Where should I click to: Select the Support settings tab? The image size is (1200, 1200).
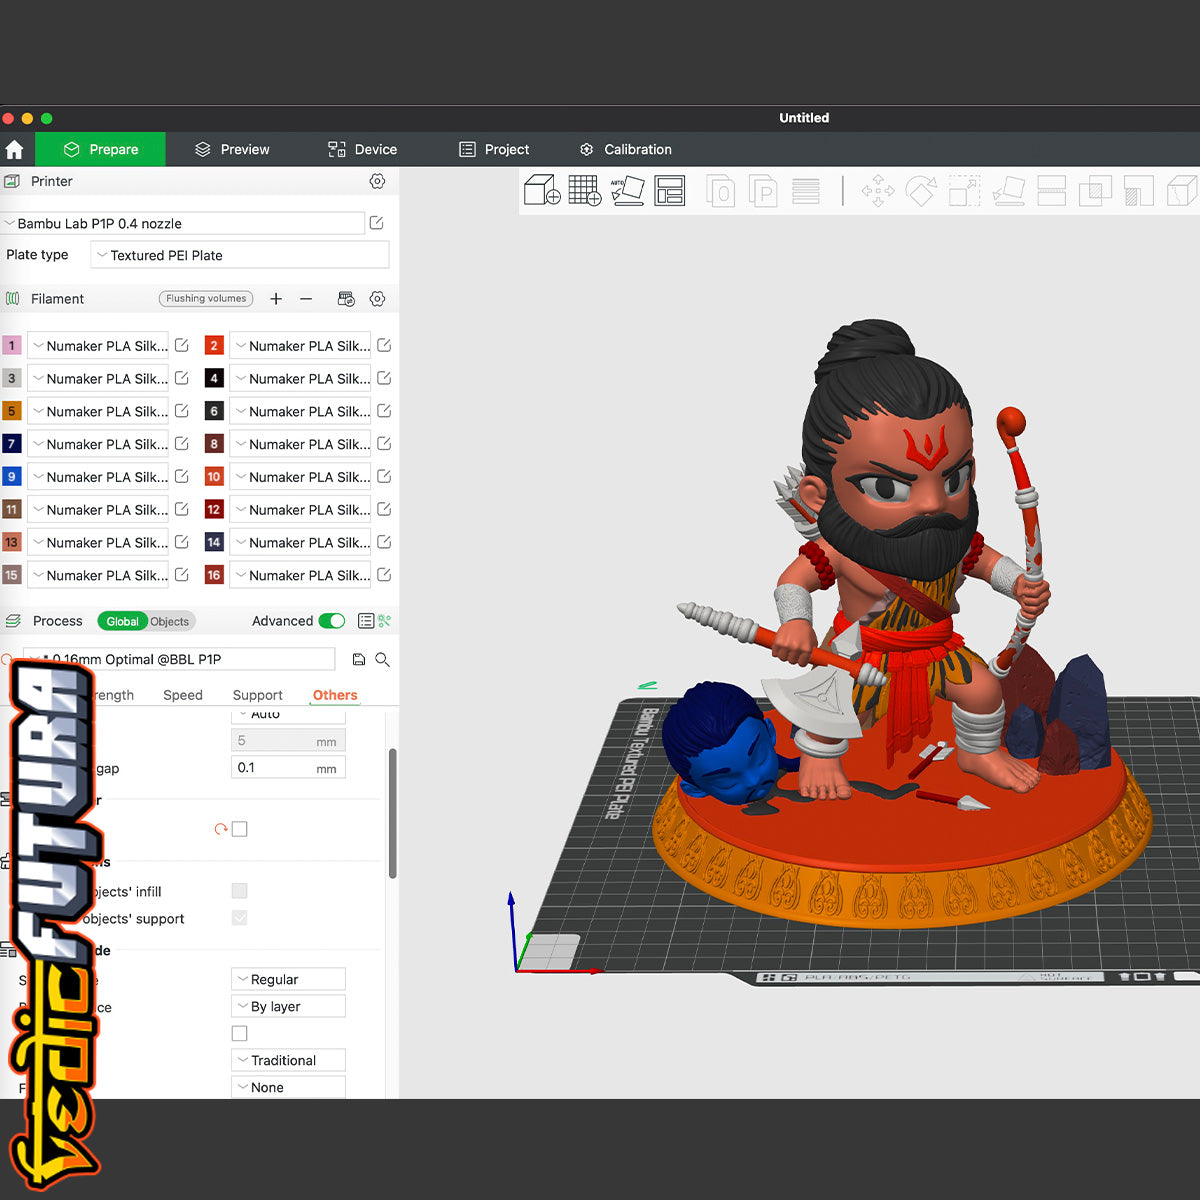point(257,695)
